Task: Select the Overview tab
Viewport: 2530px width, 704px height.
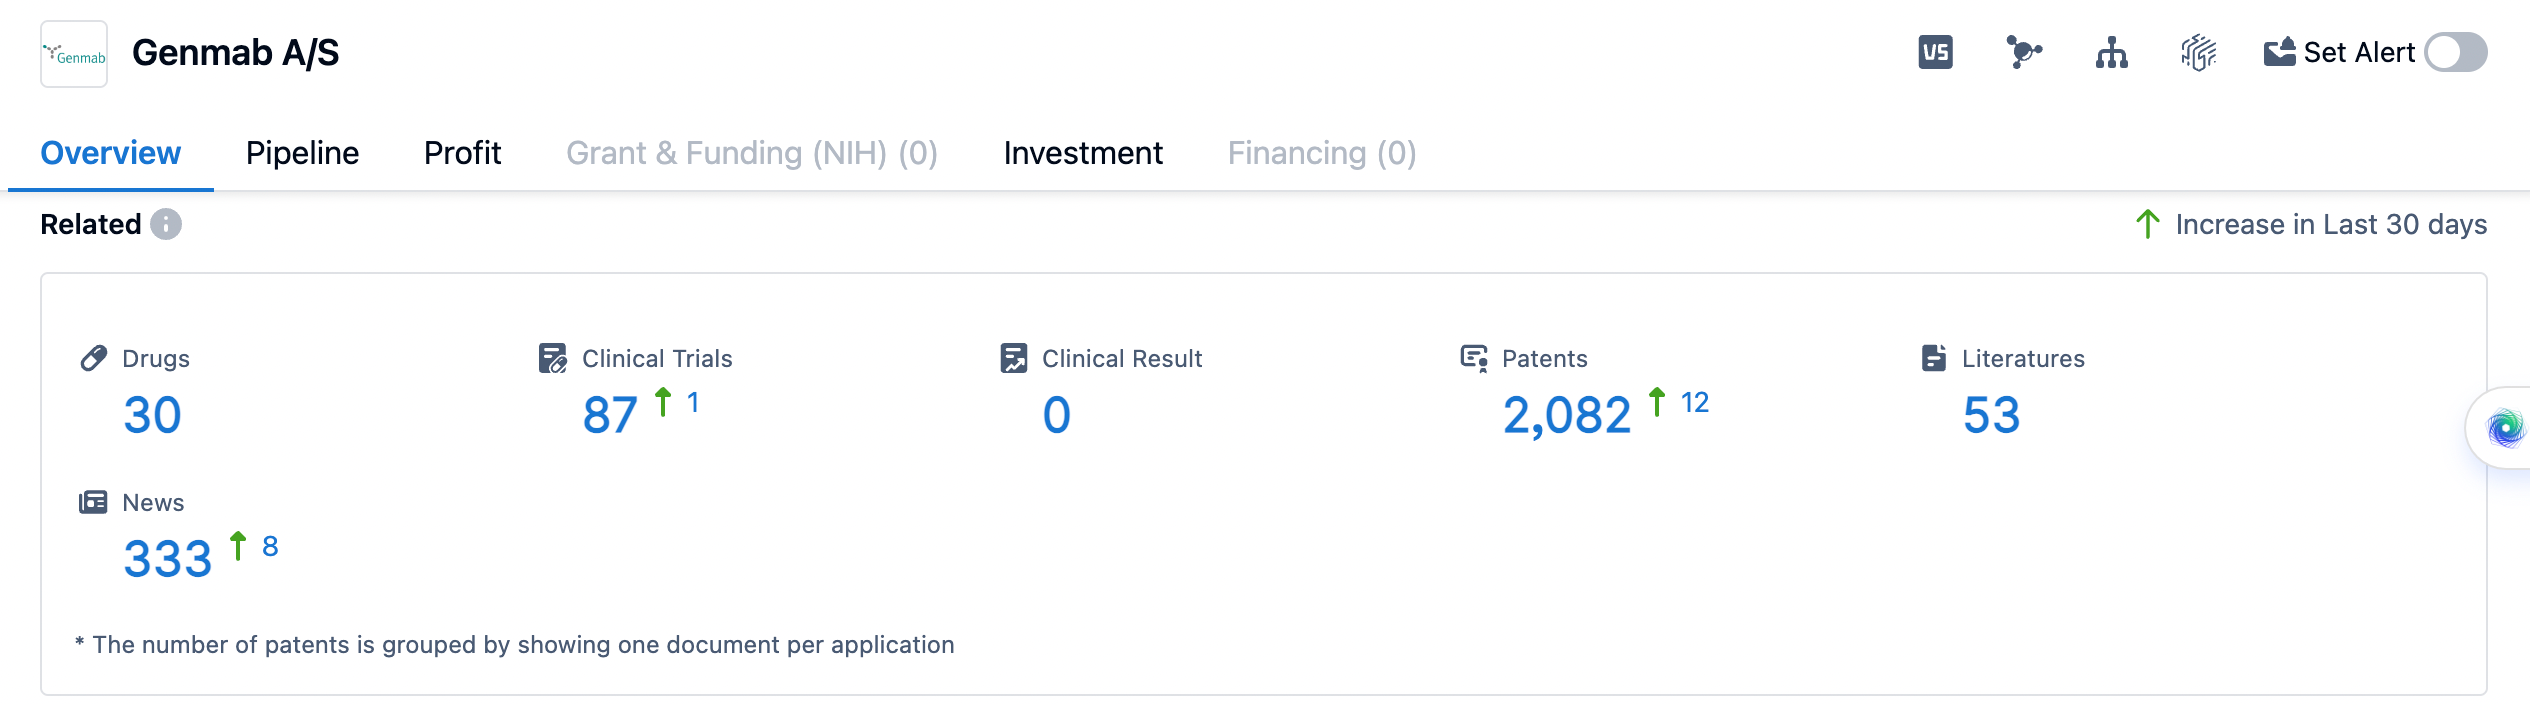Action: [x=110, y=153]
